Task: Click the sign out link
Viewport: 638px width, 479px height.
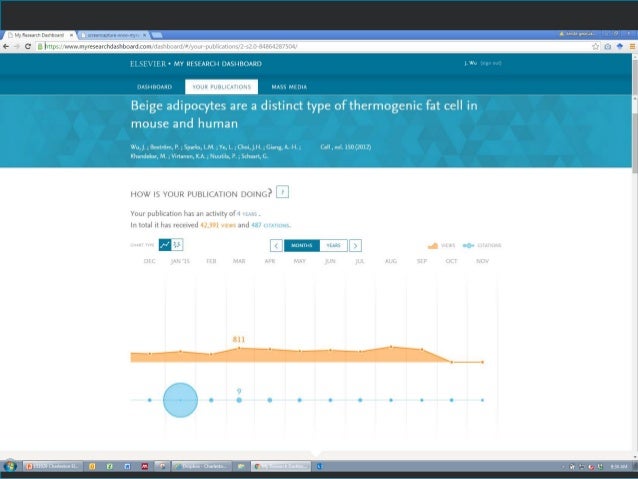Action: click(x=491, y=63)
